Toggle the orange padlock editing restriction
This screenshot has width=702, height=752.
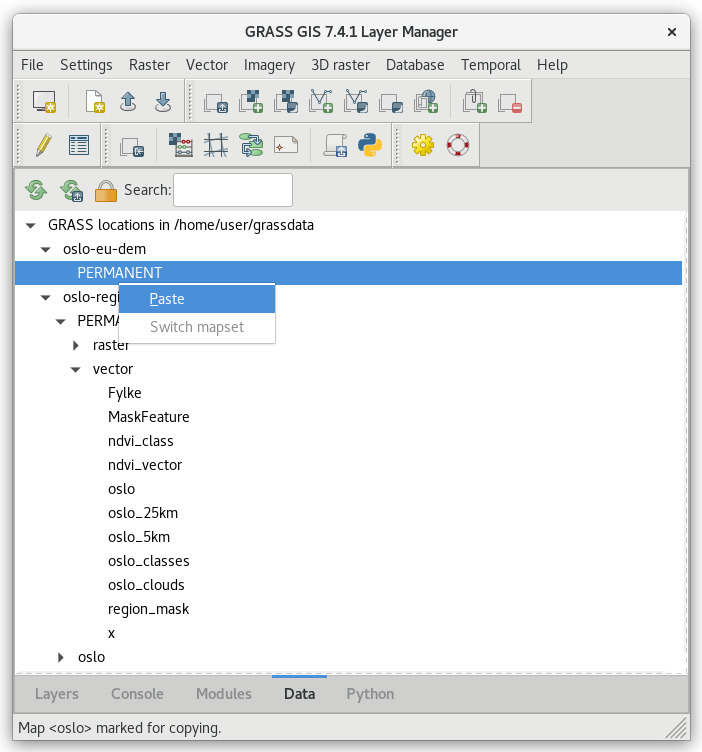click(x=106, y=190)
